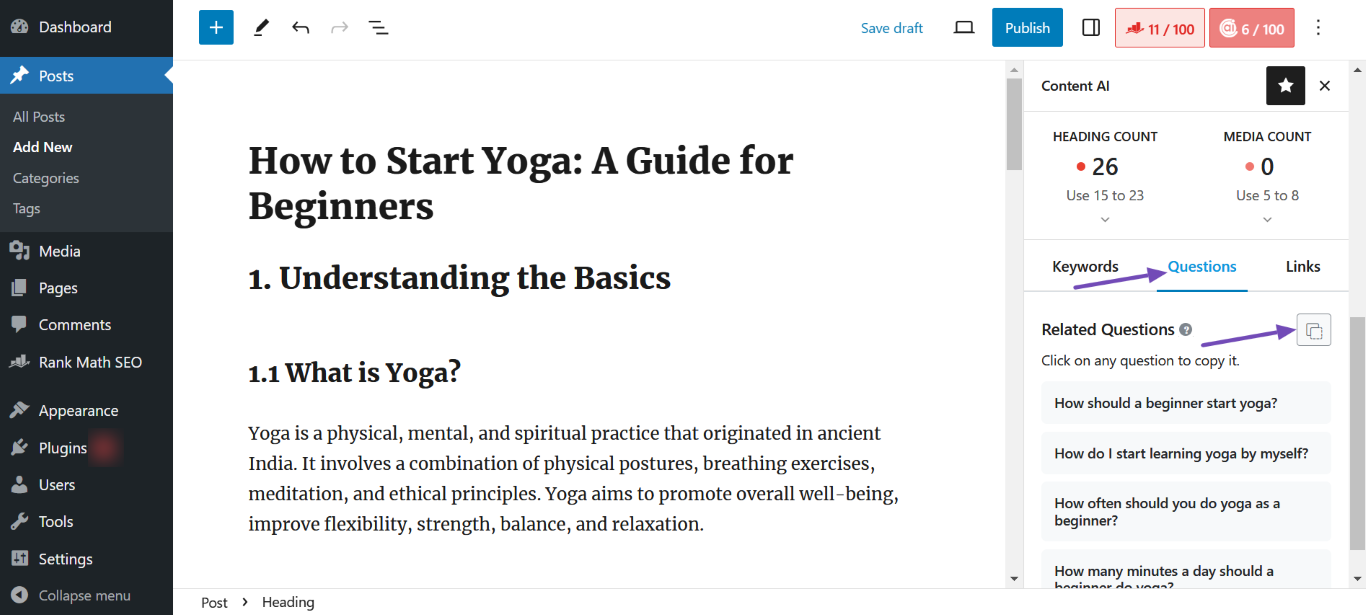Switch to the Keywords tab
The width and height of the screenshot is (1366, 615).
[1085, 266]
